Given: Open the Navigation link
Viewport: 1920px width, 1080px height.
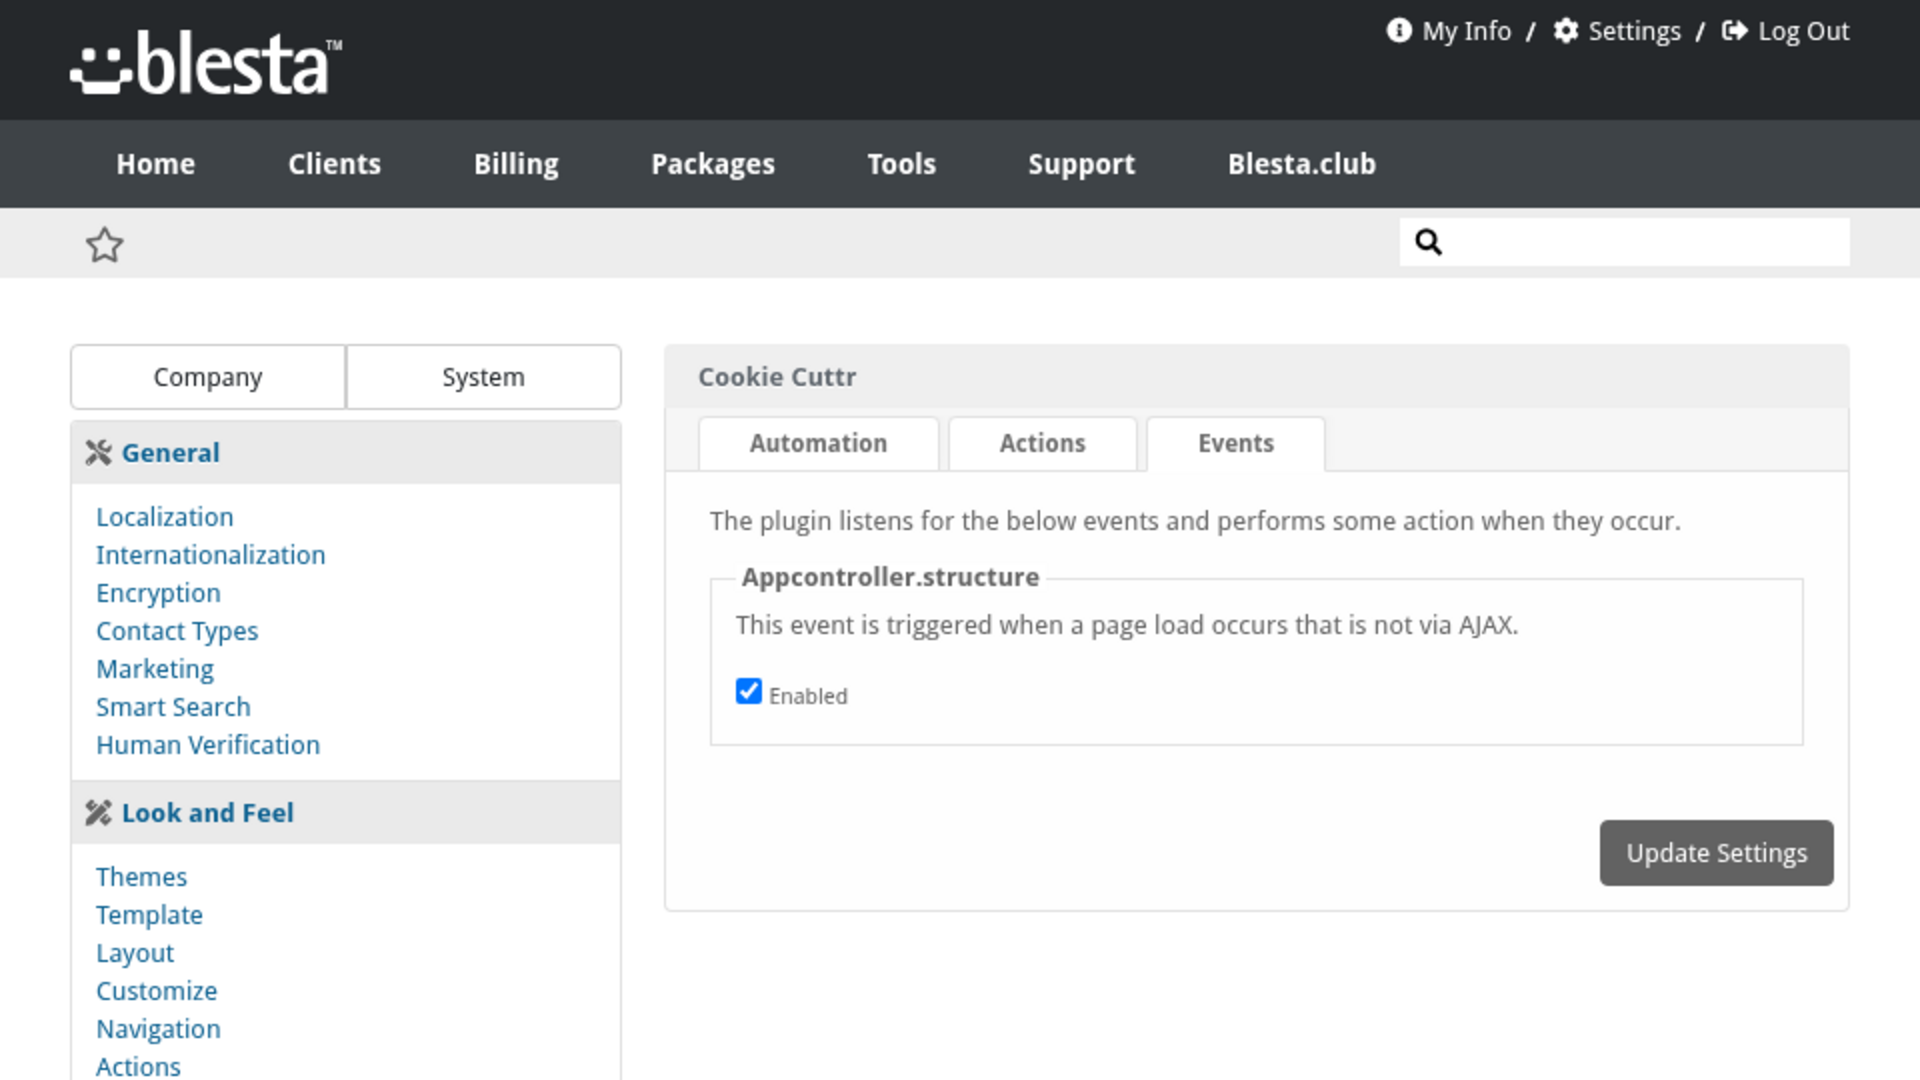Looking at the screenshot, I should click(158, 1029).
